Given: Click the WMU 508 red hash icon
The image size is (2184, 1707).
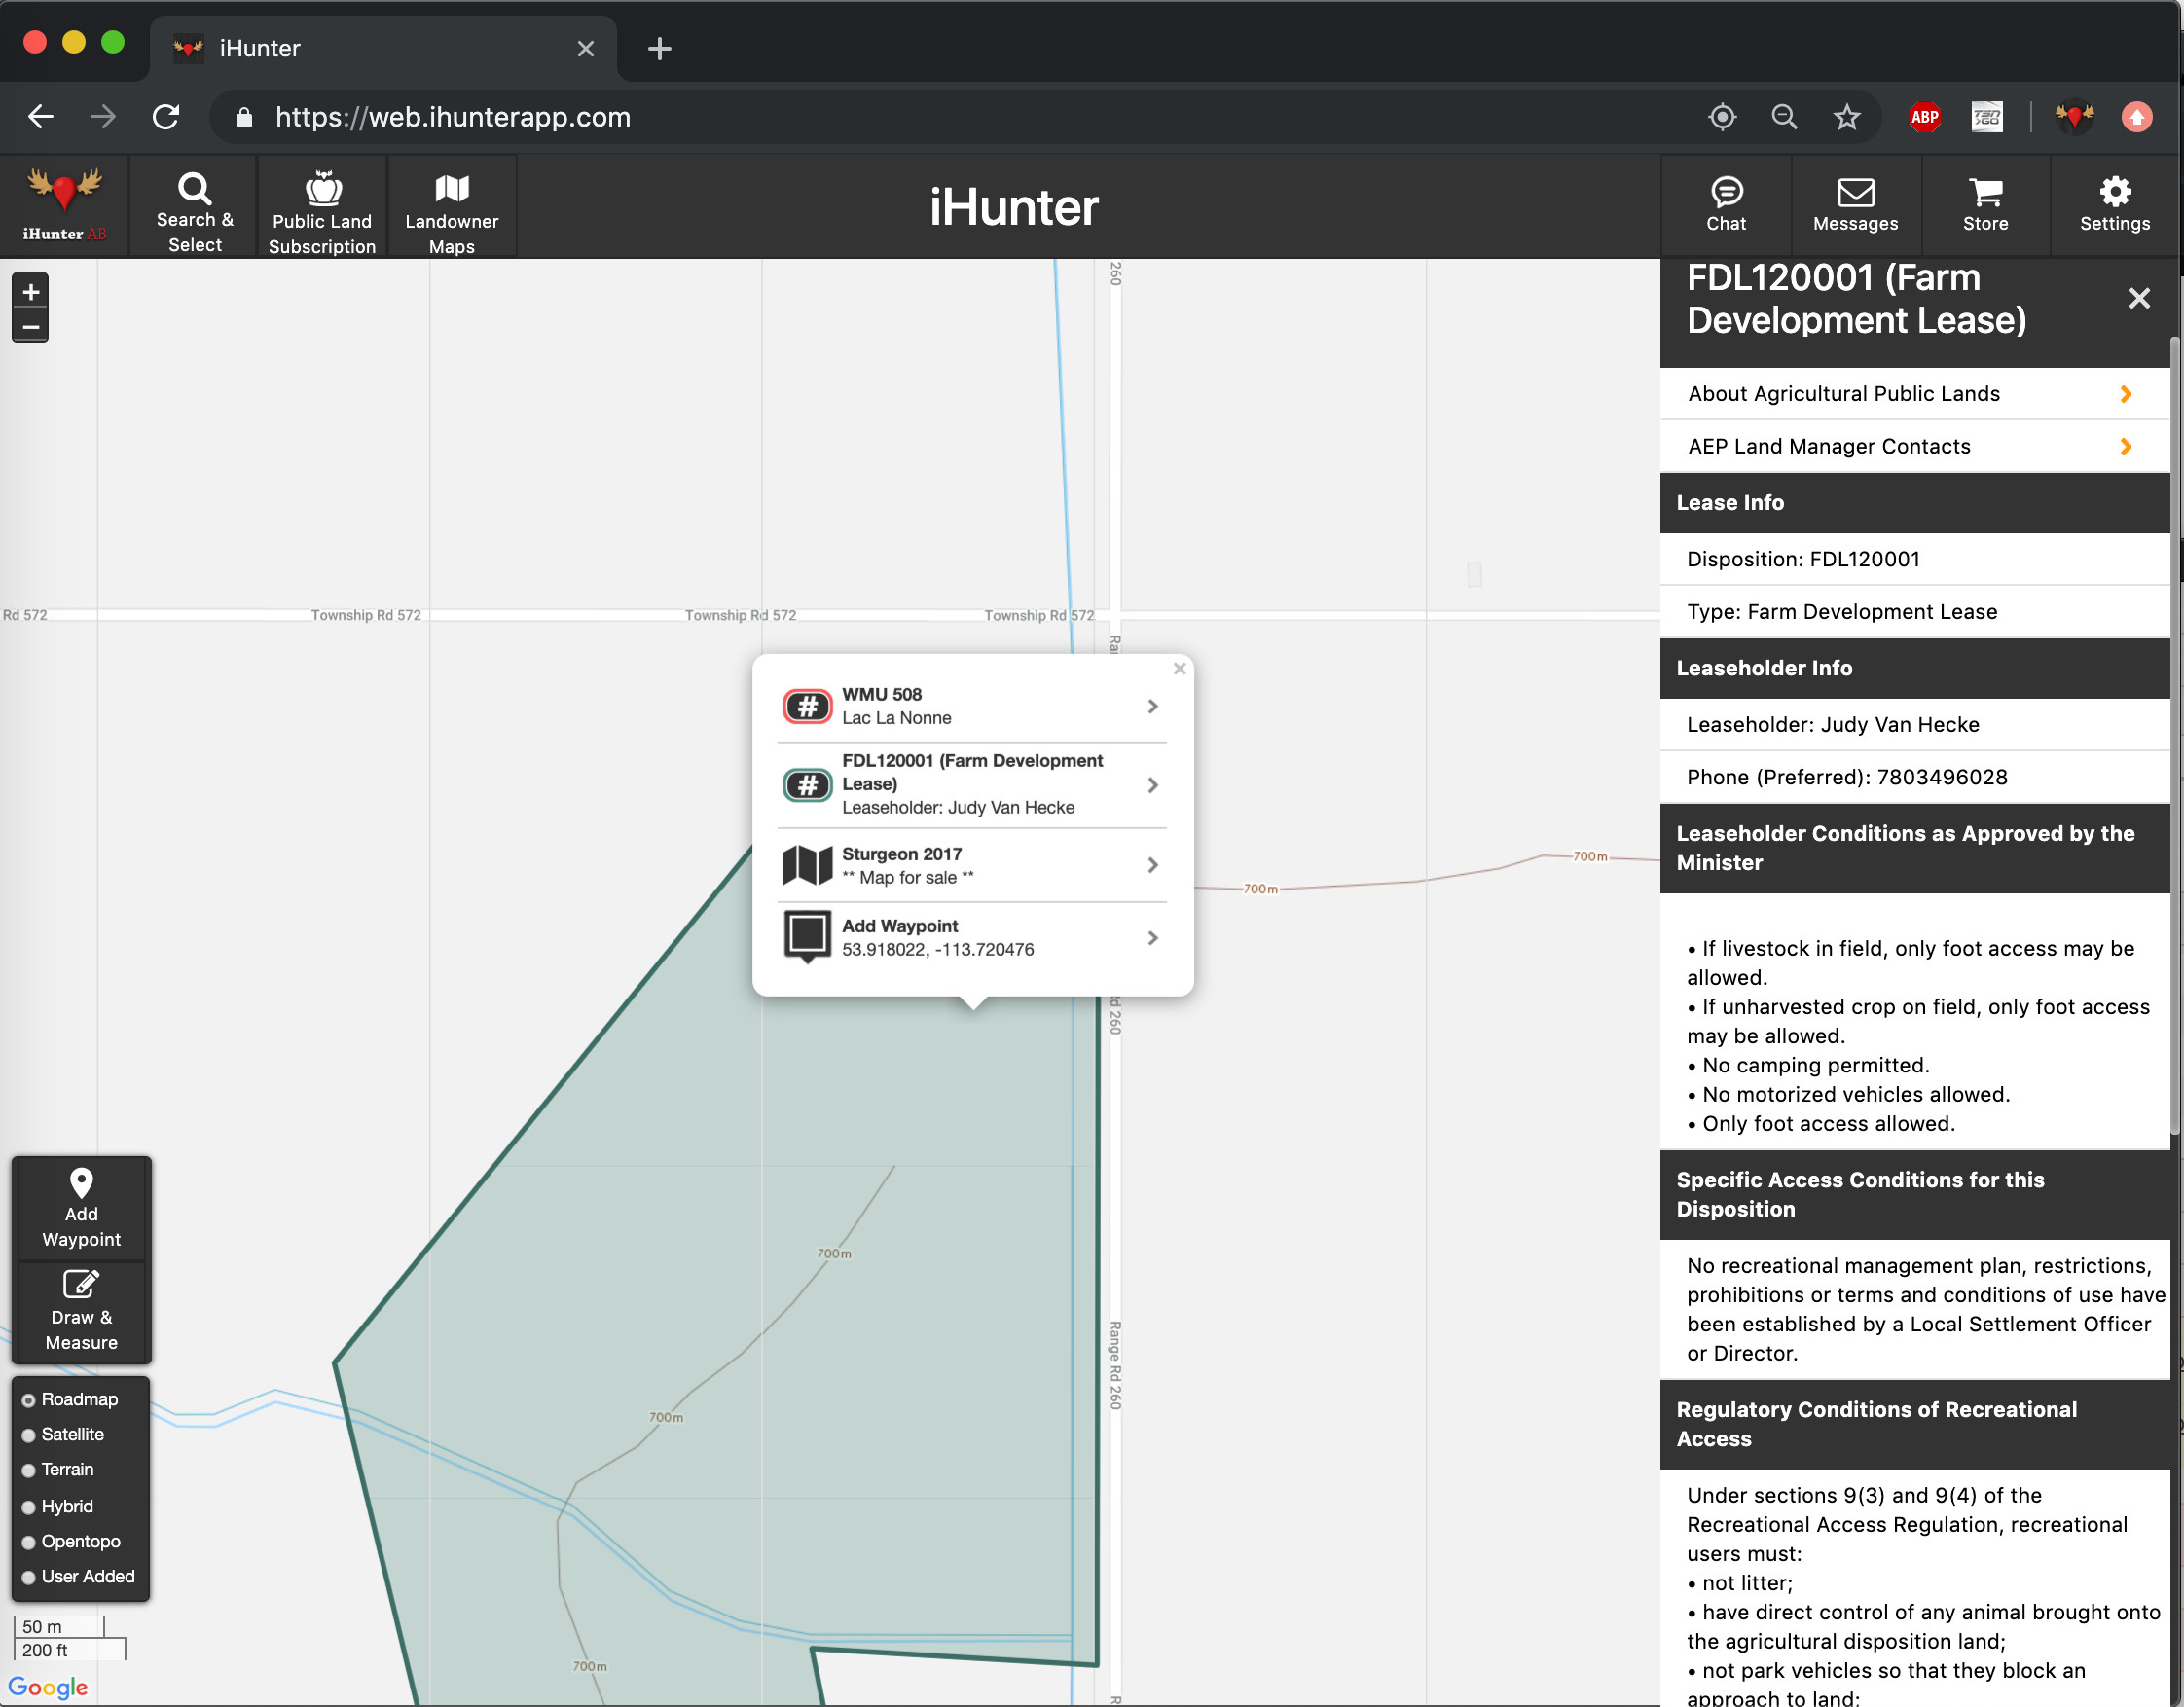Looking at the screenshot, I should tap(806, 706).
